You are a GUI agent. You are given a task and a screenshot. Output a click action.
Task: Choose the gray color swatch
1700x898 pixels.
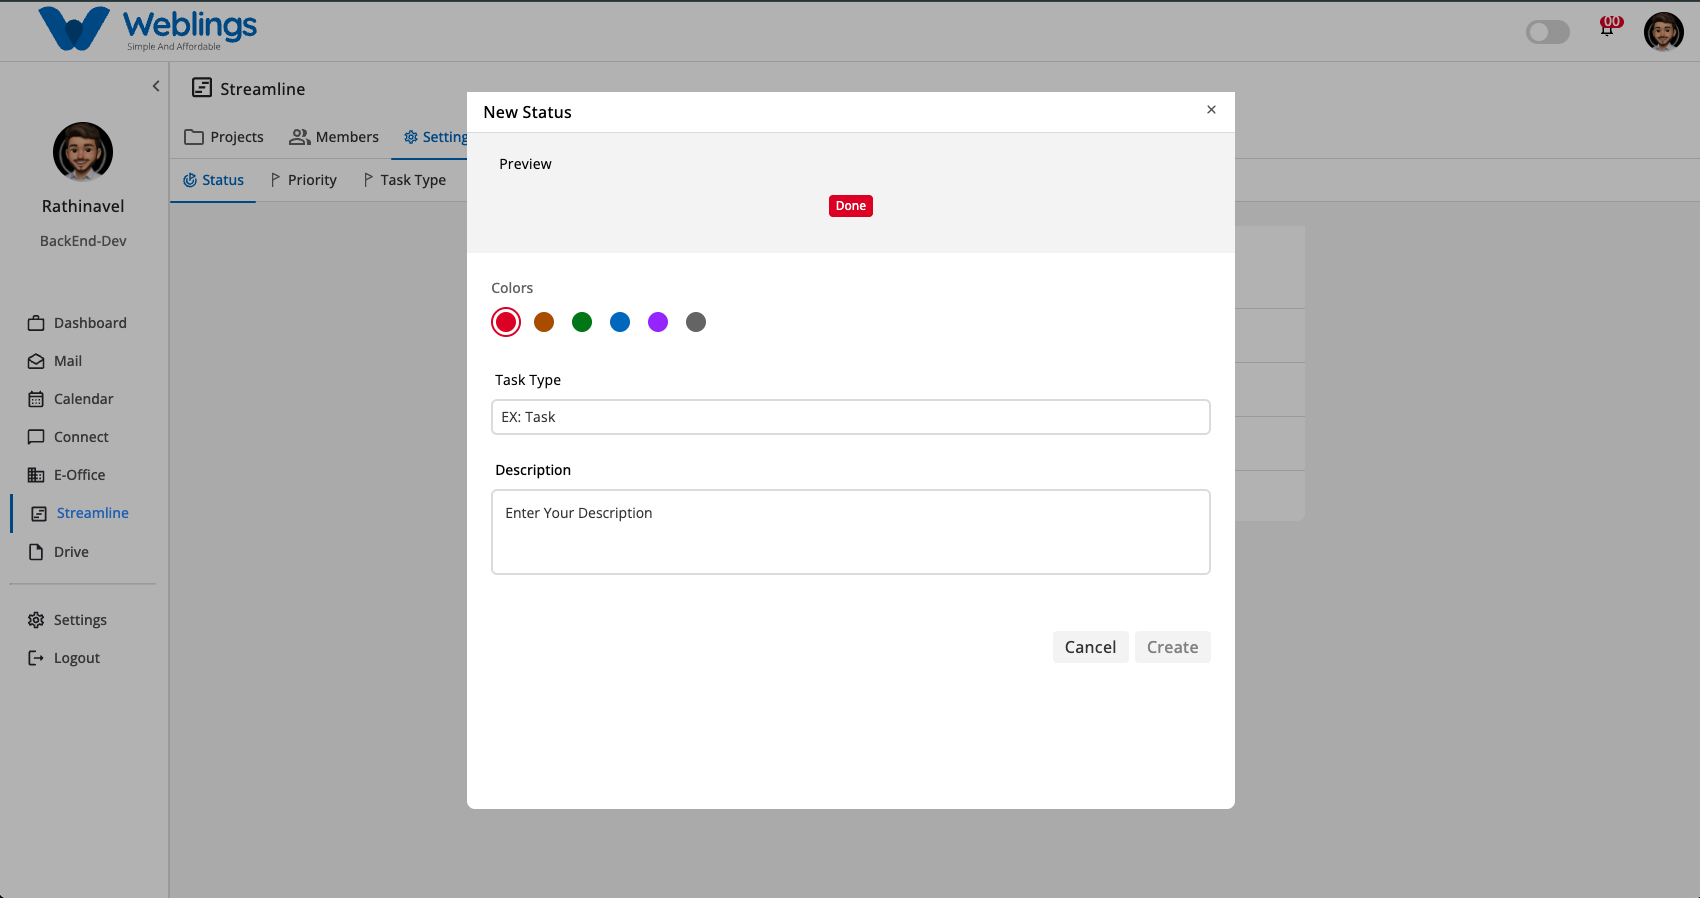pyautogui.click(x=696, y=322)
